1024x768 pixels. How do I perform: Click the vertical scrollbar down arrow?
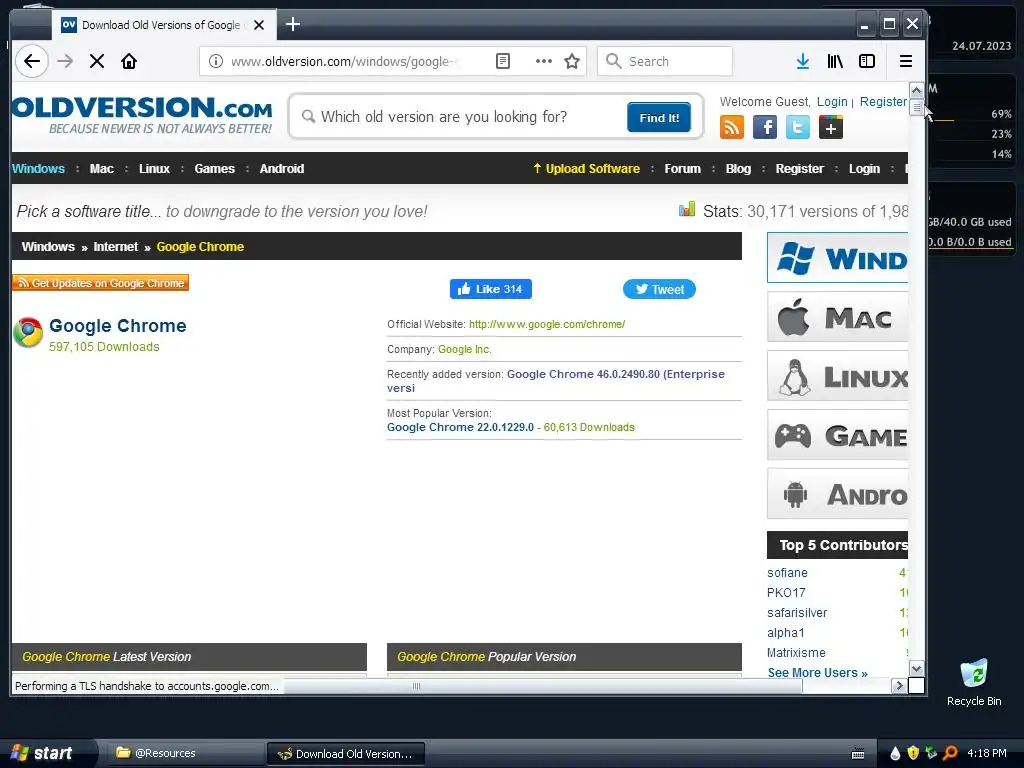tap(916, 669)
